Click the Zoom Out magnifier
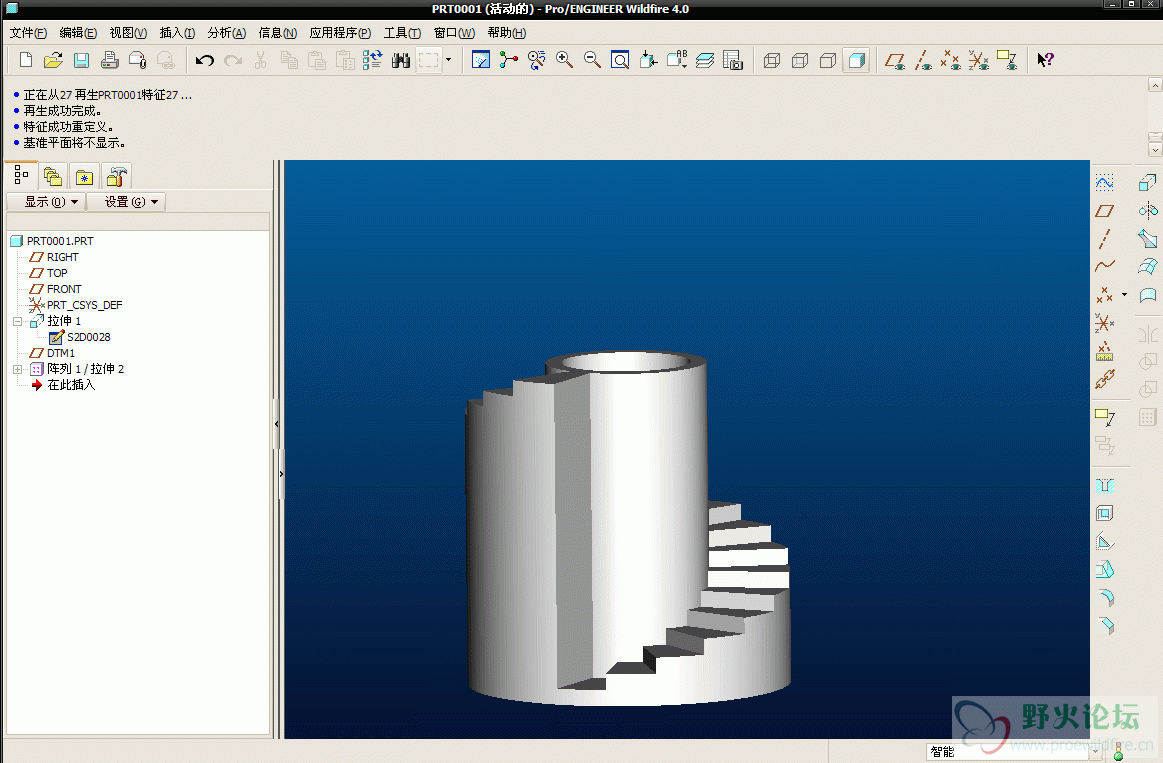 pyautogui.click(x=592, y=60)
